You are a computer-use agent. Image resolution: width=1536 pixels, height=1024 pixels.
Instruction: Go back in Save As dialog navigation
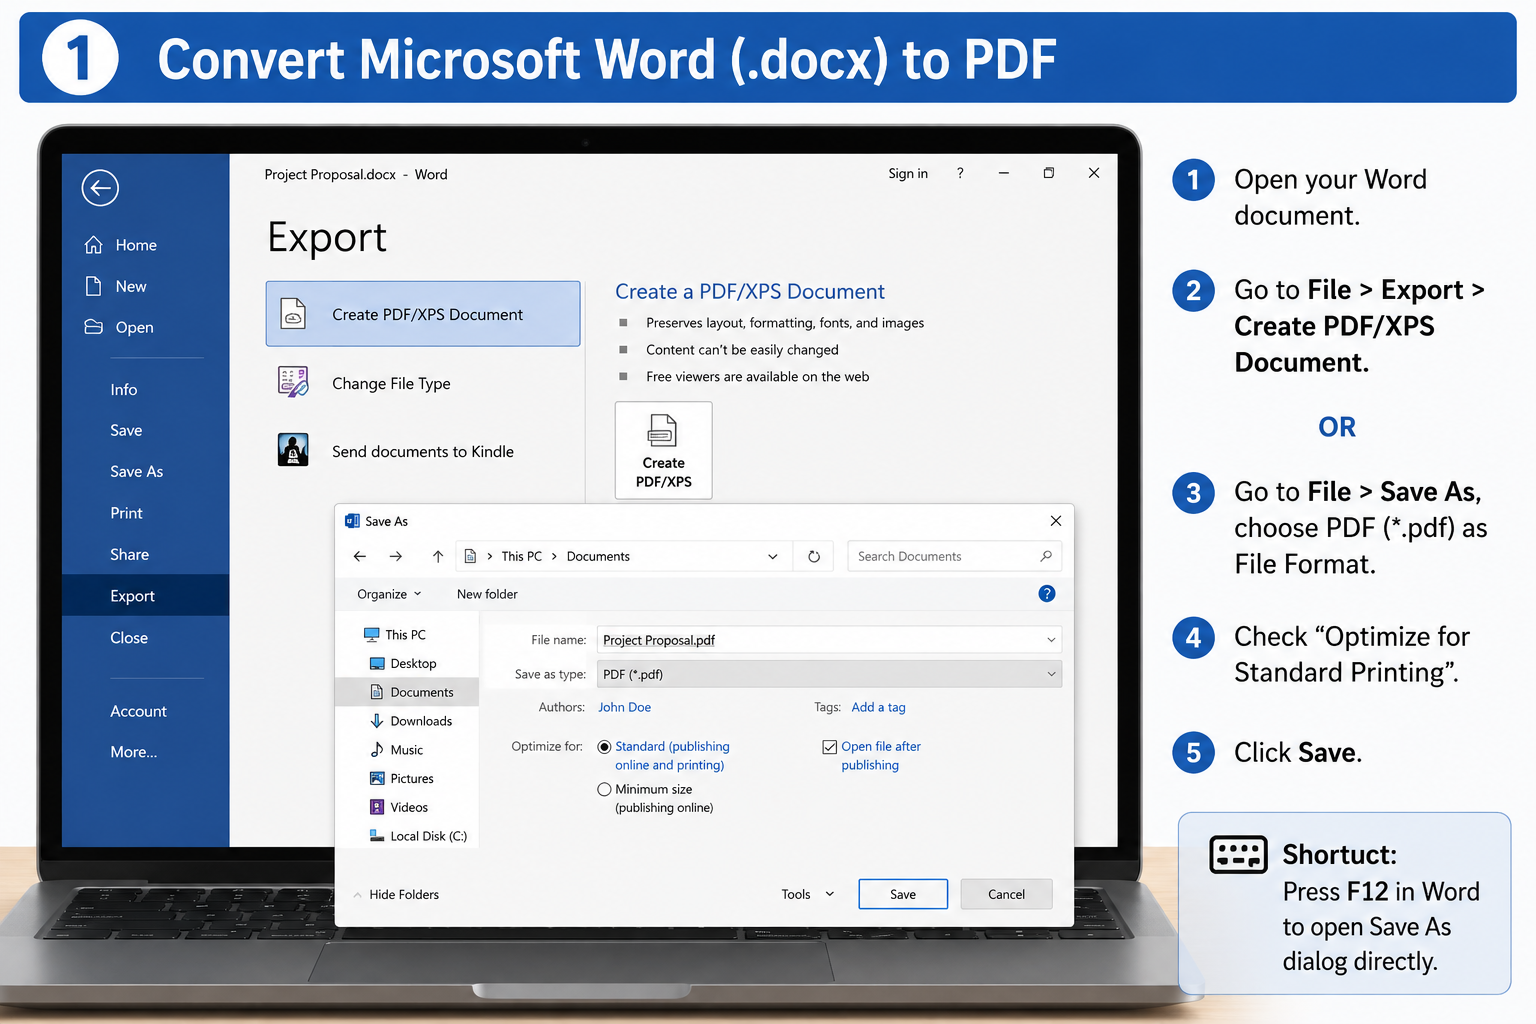360,556
